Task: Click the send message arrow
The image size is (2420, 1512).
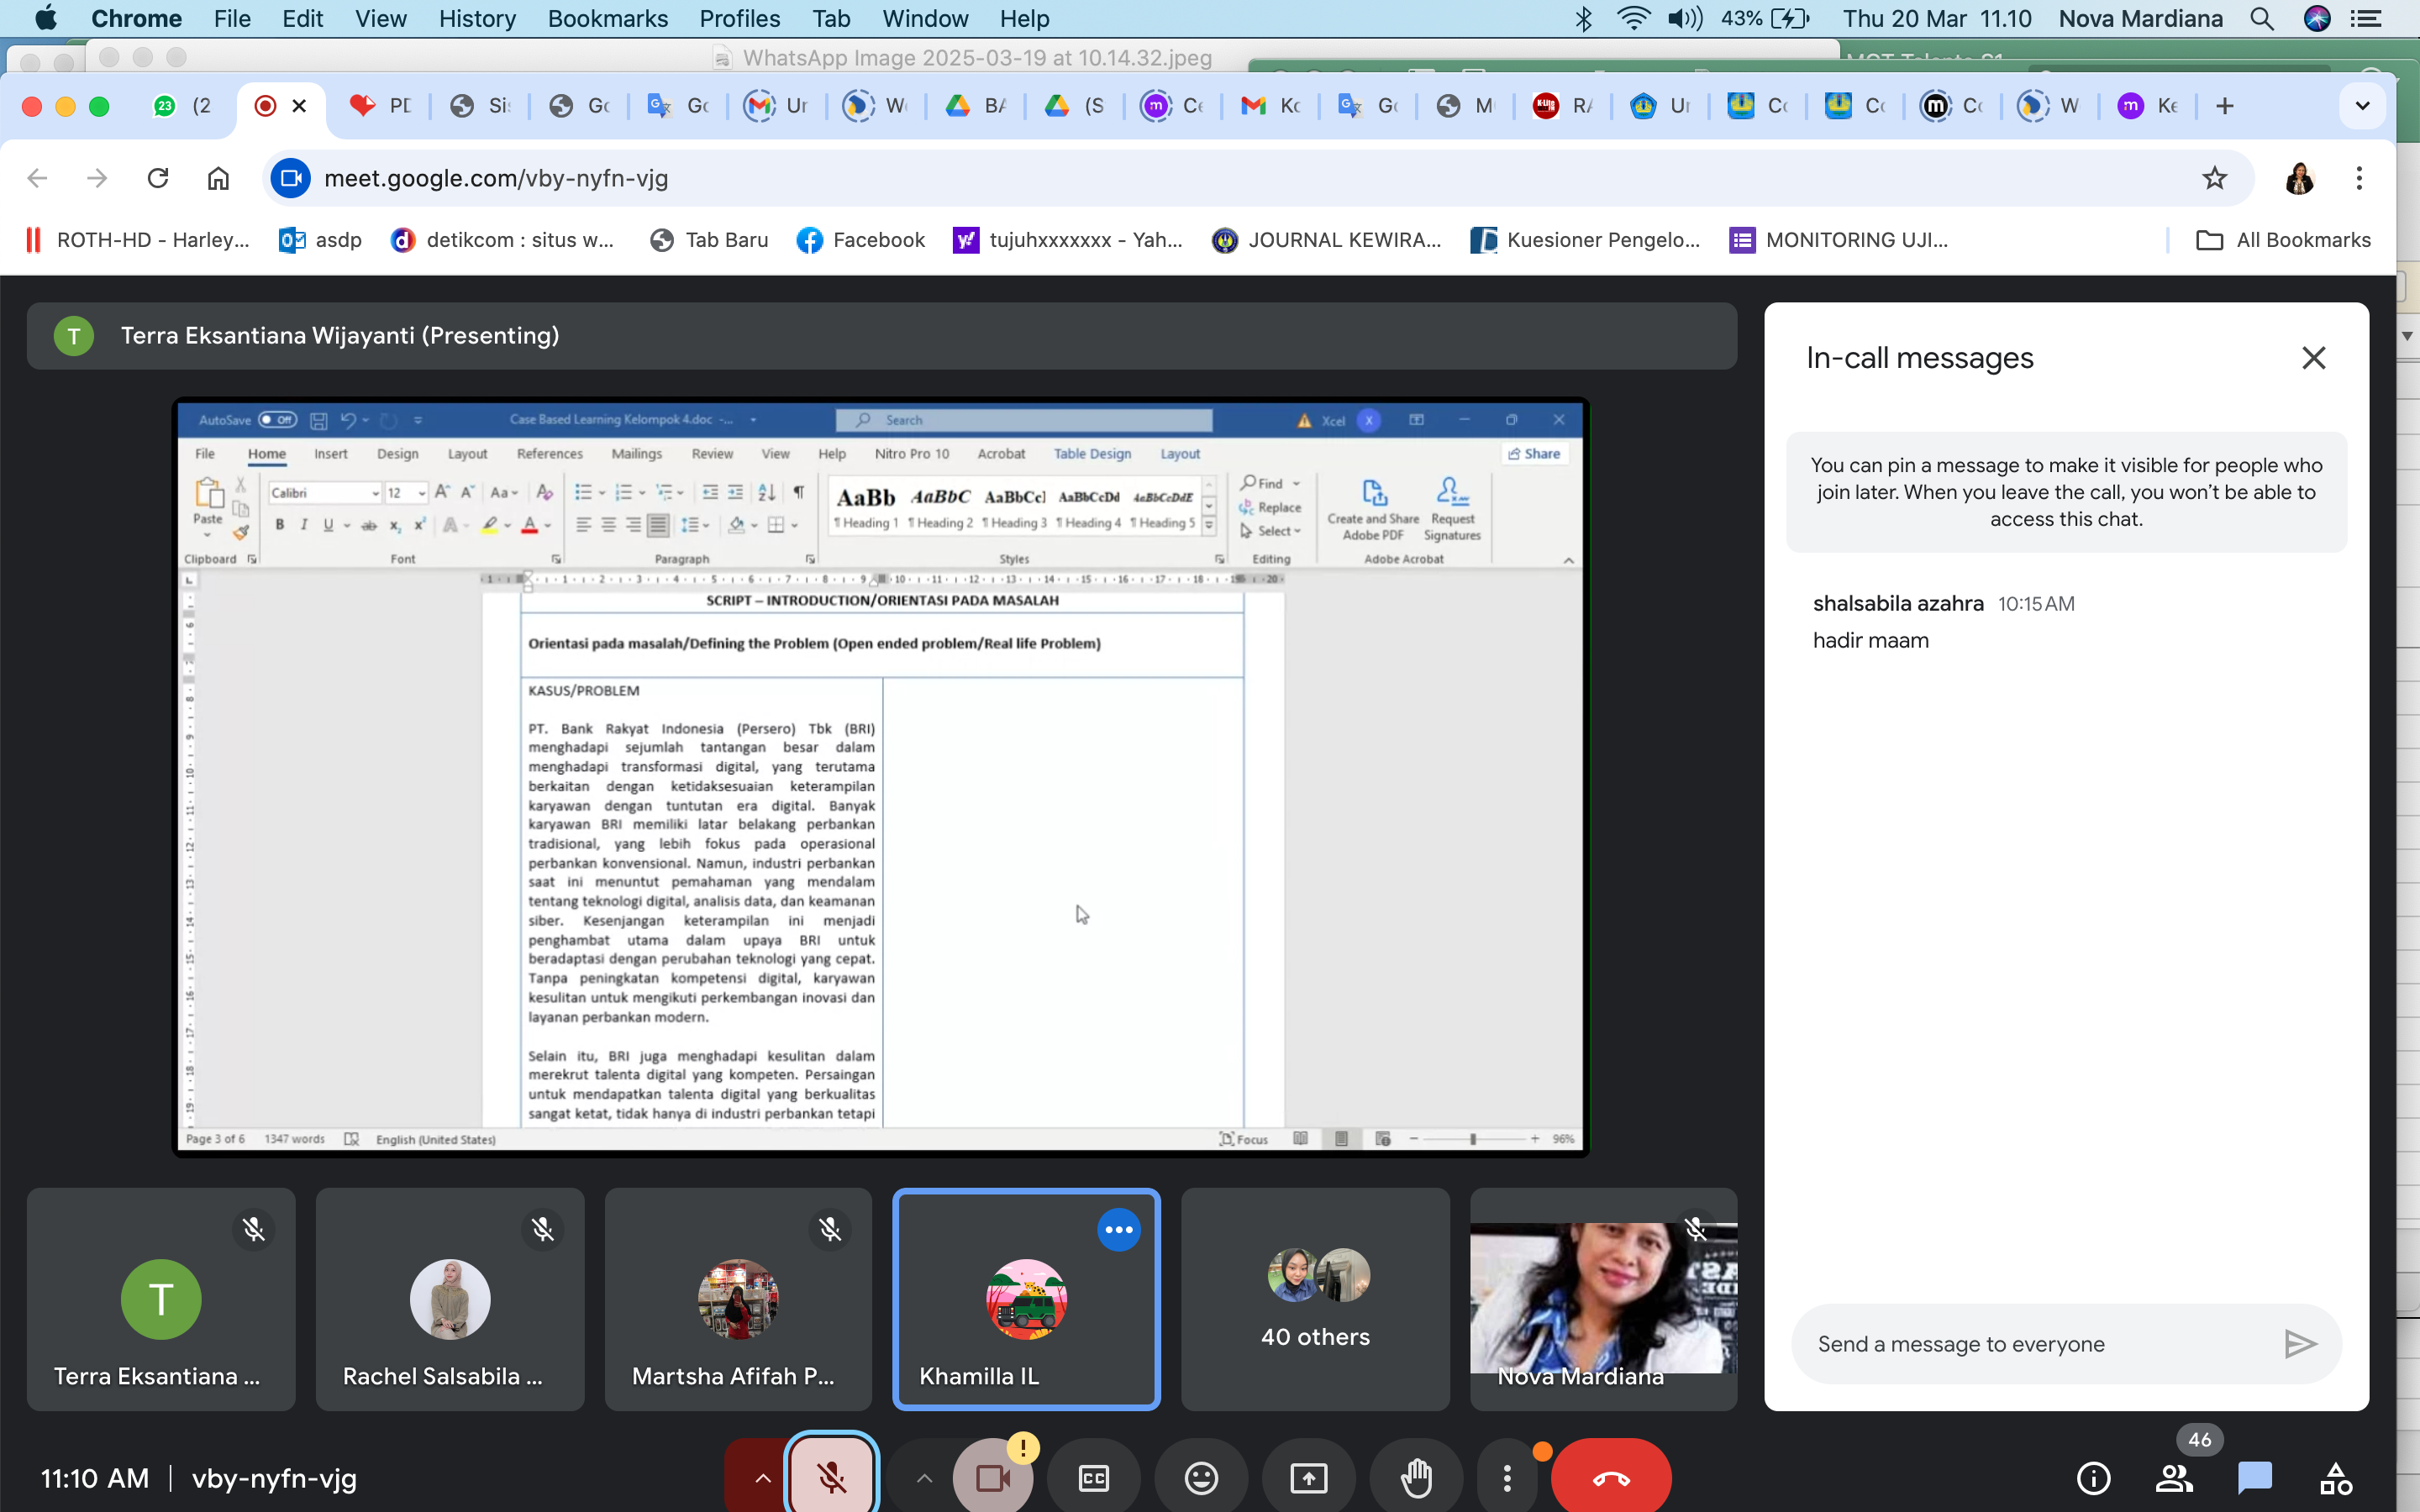Action: point(2300,1344)
